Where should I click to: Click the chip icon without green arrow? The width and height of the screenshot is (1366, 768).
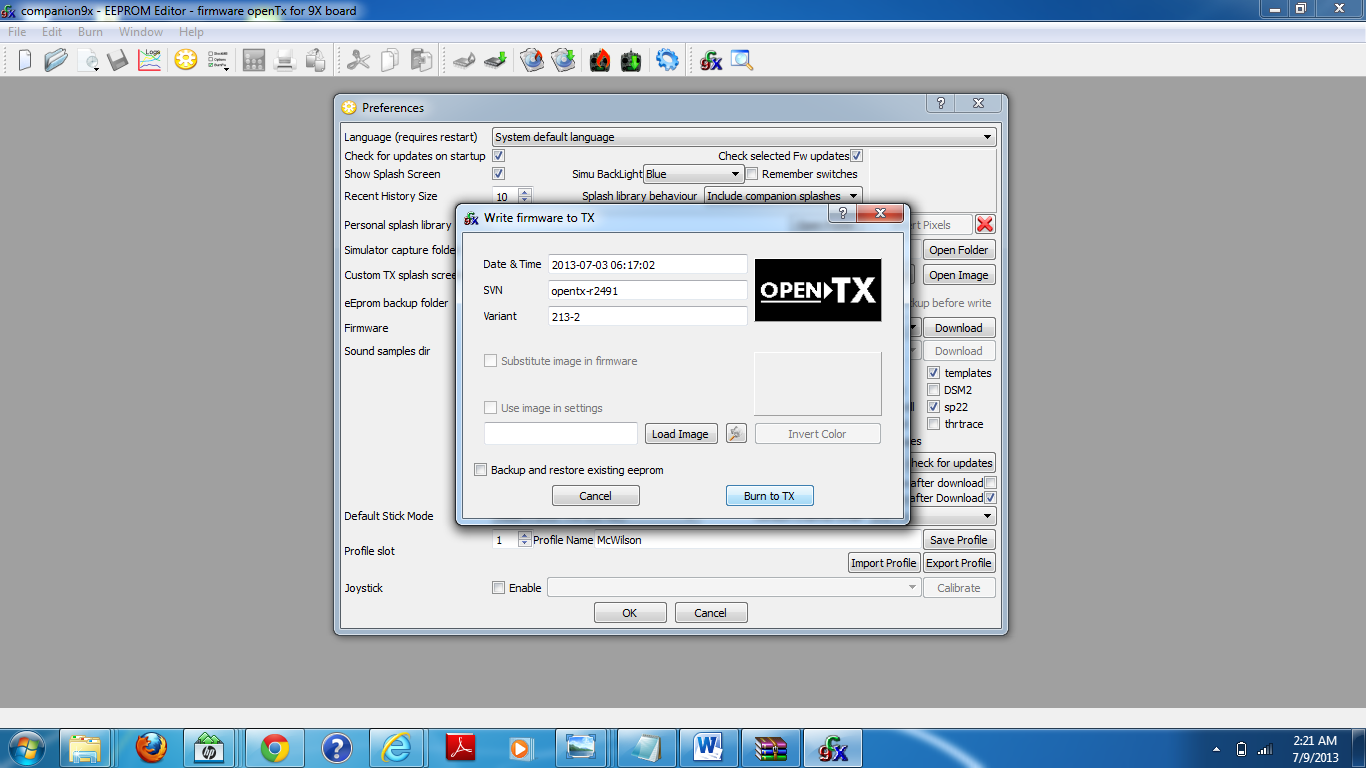pos(463,60)
